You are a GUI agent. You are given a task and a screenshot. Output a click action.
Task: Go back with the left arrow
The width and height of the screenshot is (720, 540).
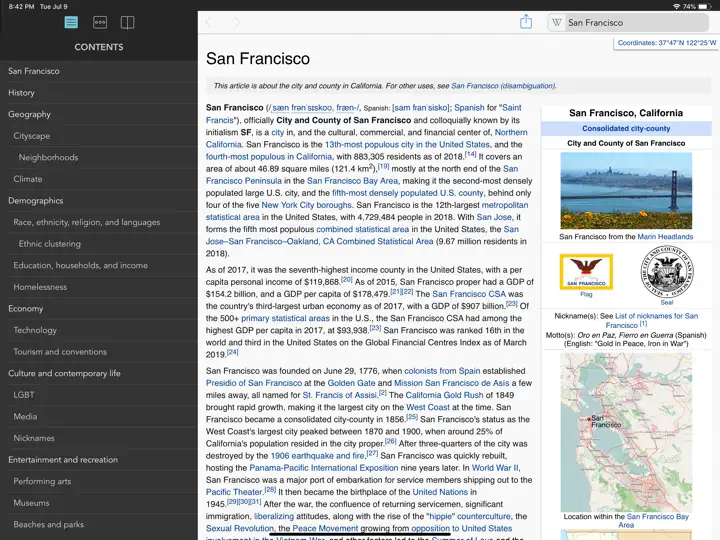[x=209, y=22]
